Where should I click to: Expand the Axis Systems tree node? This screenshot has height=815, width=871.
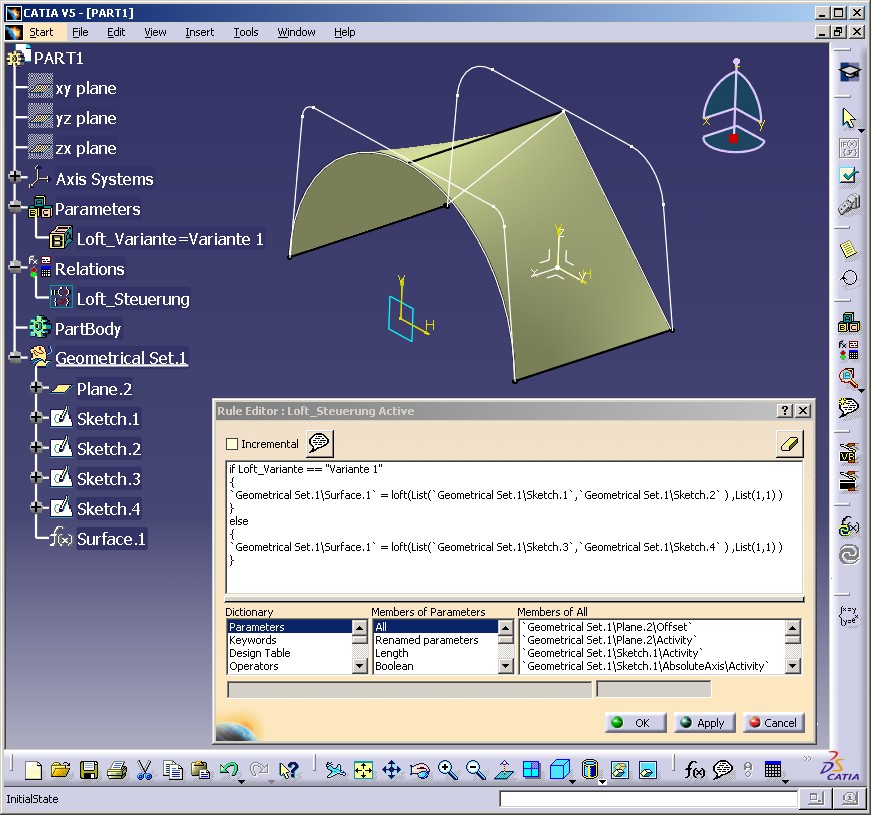pos(15,178)
